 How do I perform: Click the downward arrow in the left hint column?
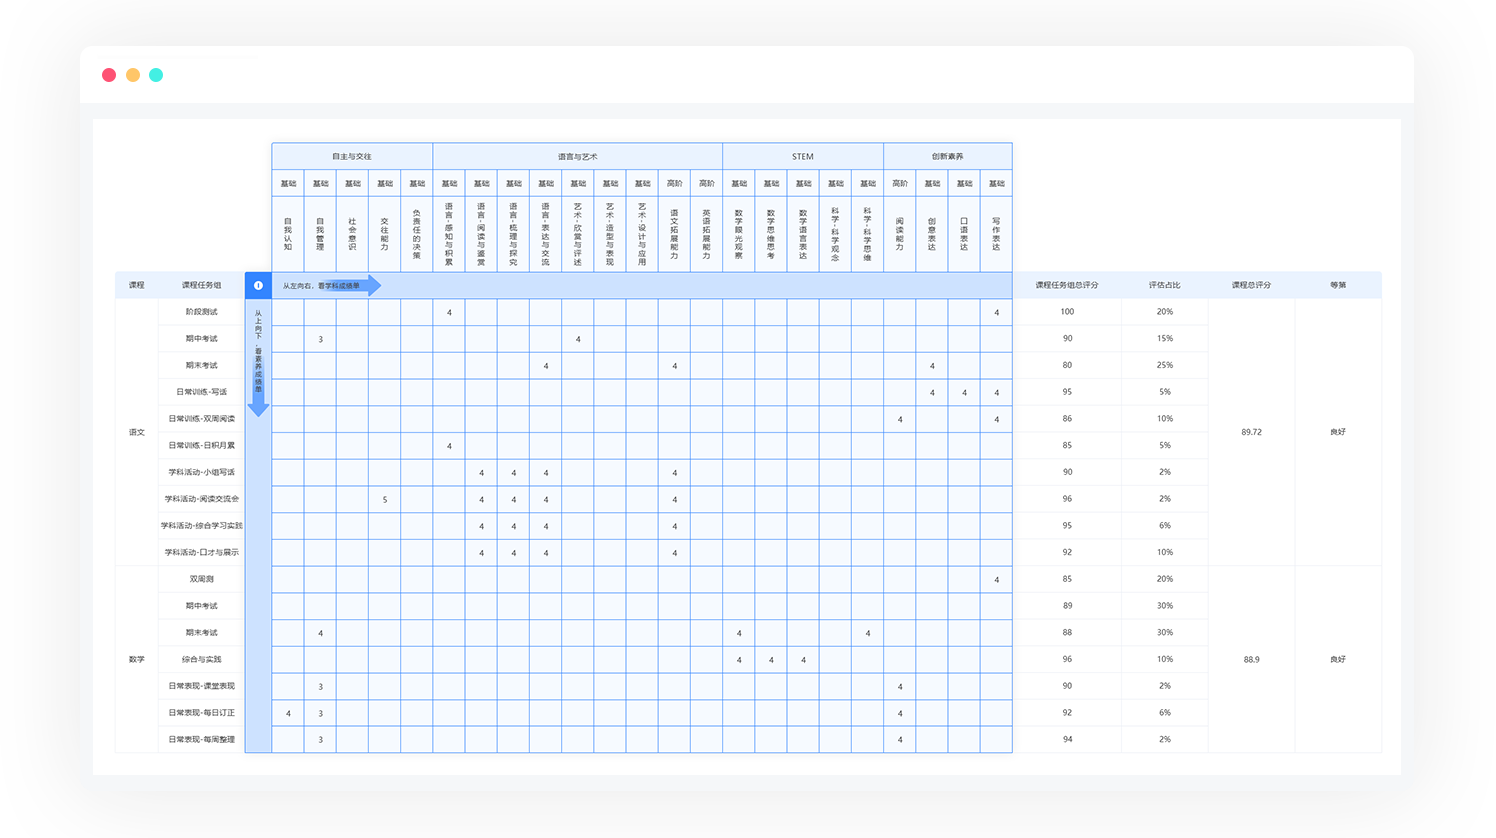tap(258, 405)
